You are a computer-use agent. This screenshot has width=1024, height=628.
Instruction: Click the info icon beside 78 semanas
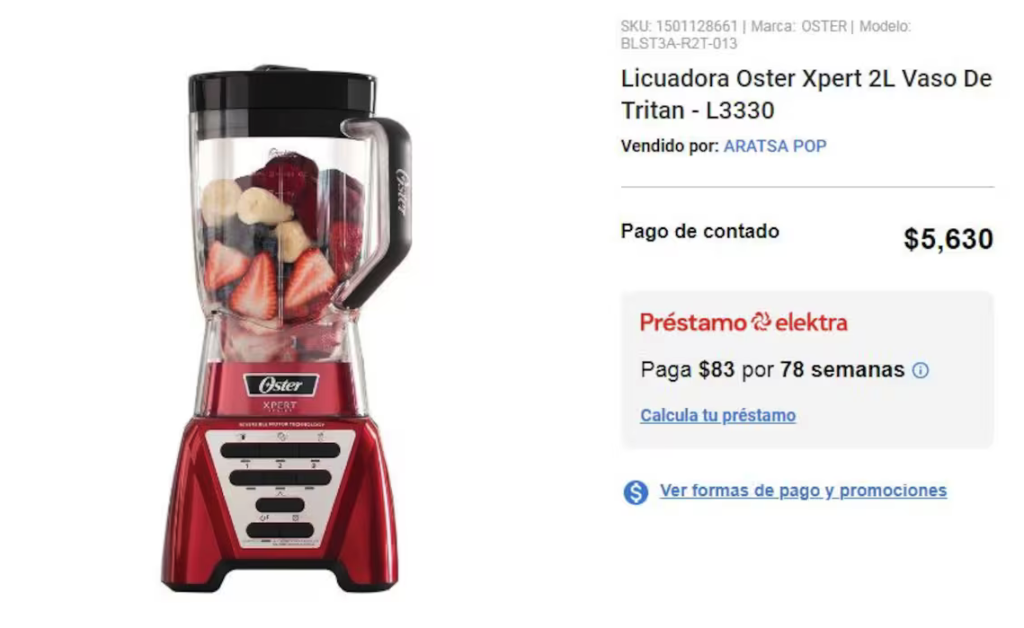point(920,371)
